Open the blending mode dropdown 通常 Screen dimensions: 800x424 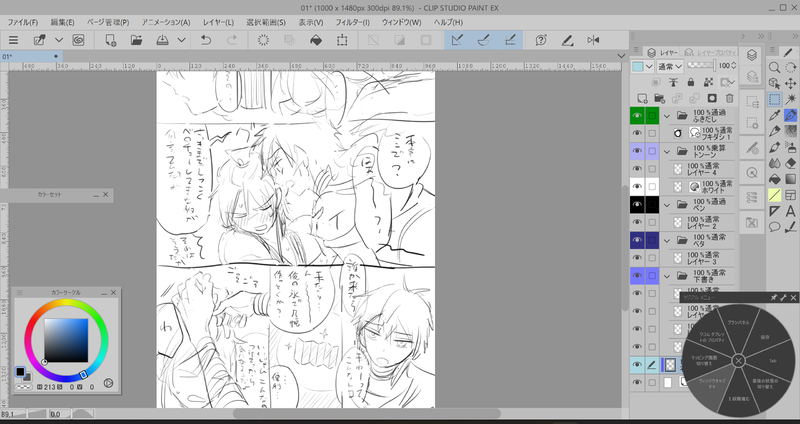(x=670, y=66)
